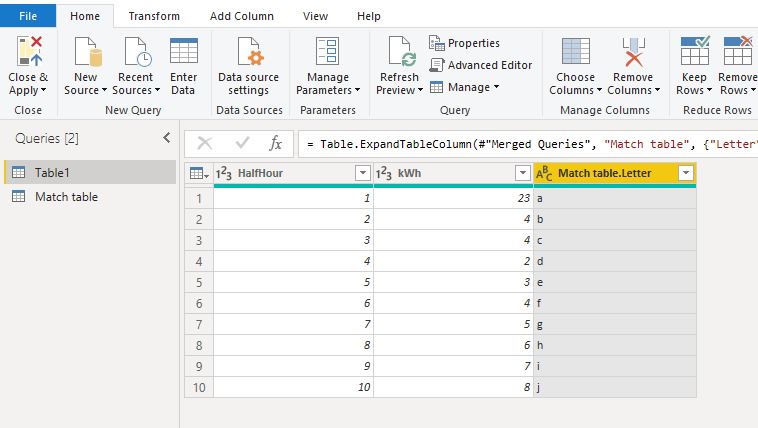Image resolution: width=758 pixels, height=428 pixels.
Task: Select row number 8
Action: (x=199, y=345)
